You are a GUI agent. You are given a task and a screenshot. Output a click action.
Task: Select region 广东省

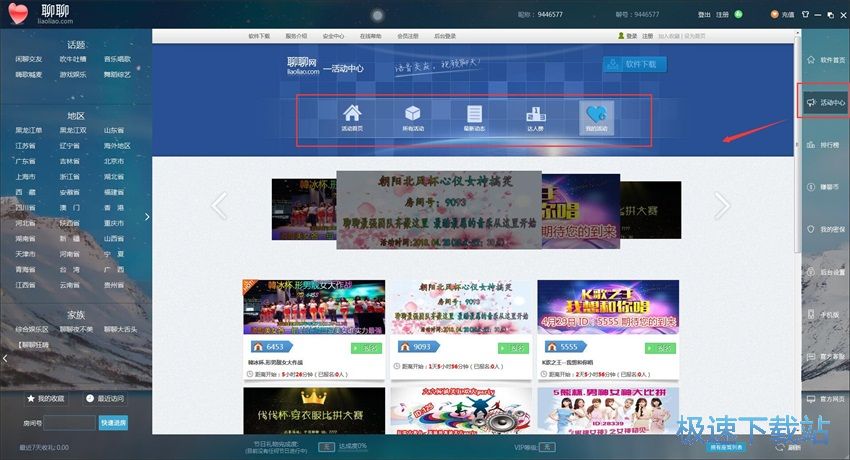click(25, 161)
